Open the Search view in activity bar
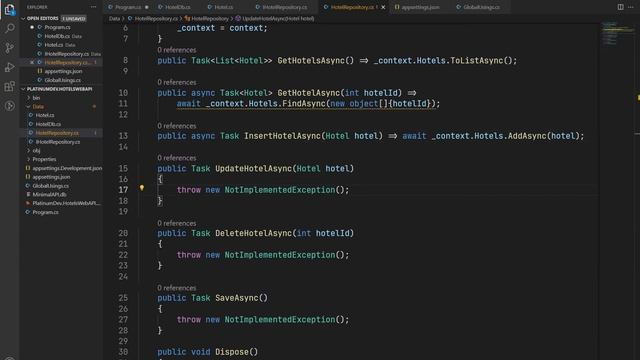Screen dimensions: 640x360 point(10,28)
